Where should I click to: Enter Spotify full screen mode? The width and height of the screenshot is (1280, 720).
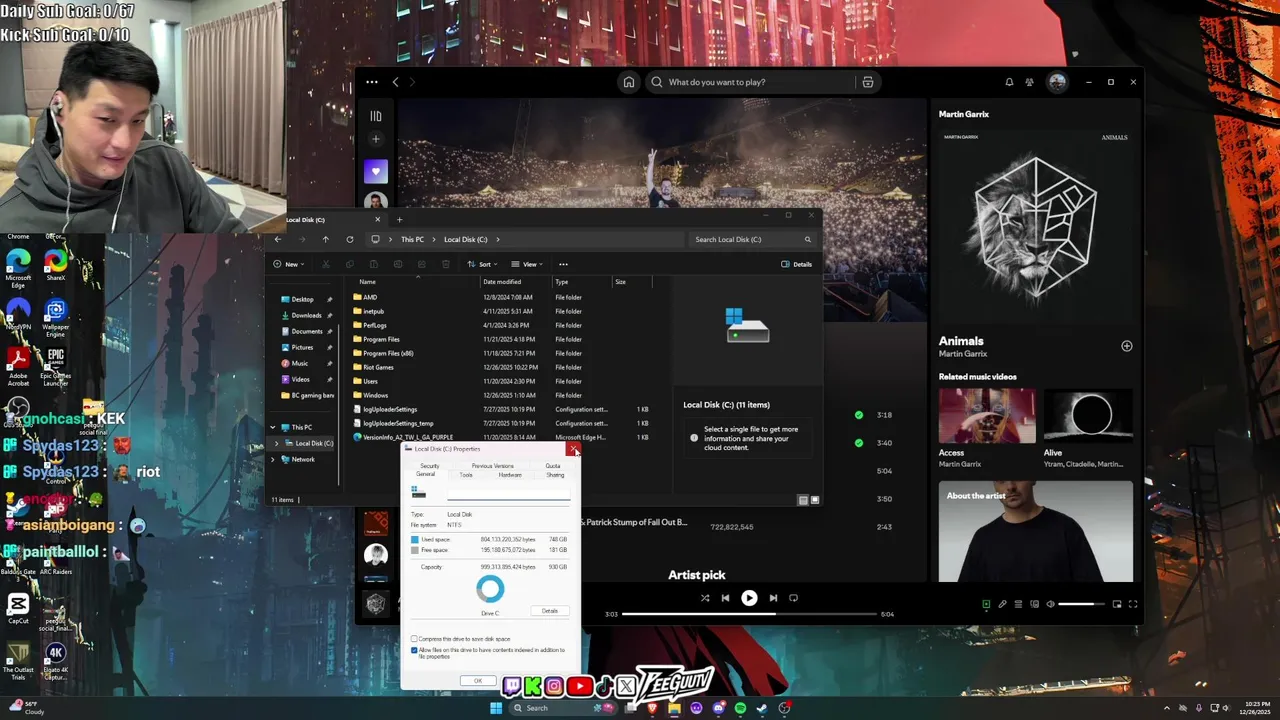(1133, 604)
